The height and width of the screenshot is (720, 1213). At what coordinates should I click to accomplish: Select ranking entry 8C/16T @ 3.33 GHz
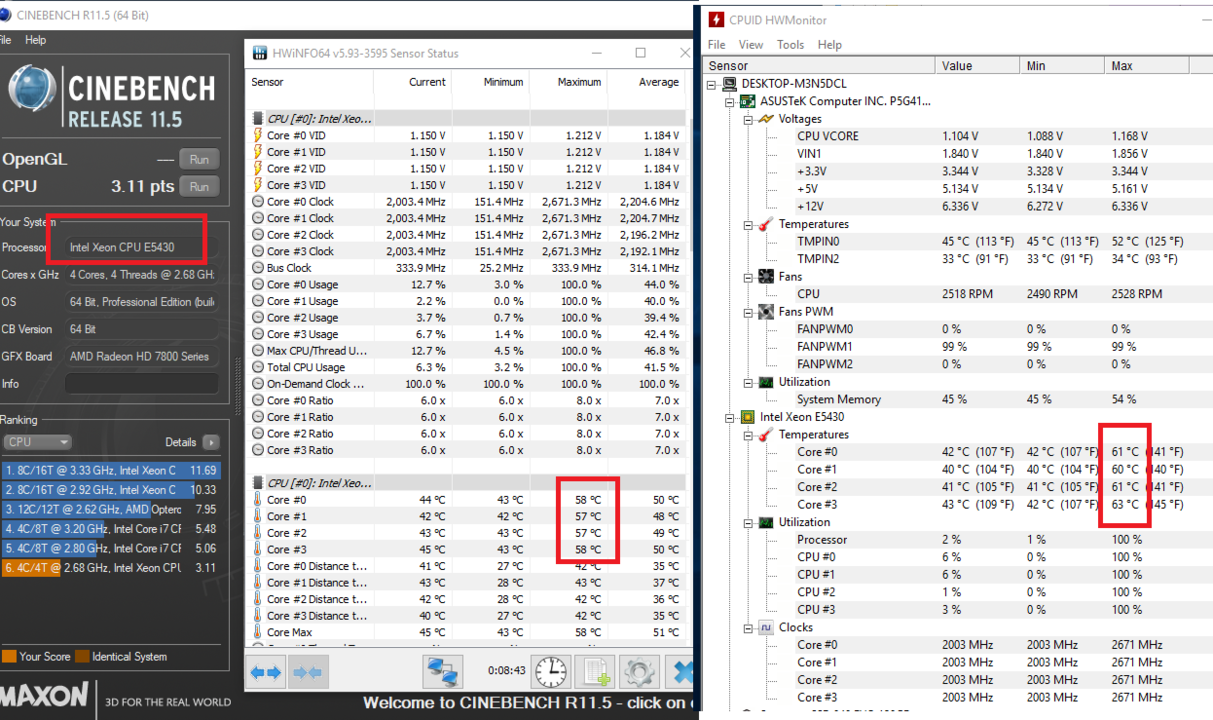110,470
